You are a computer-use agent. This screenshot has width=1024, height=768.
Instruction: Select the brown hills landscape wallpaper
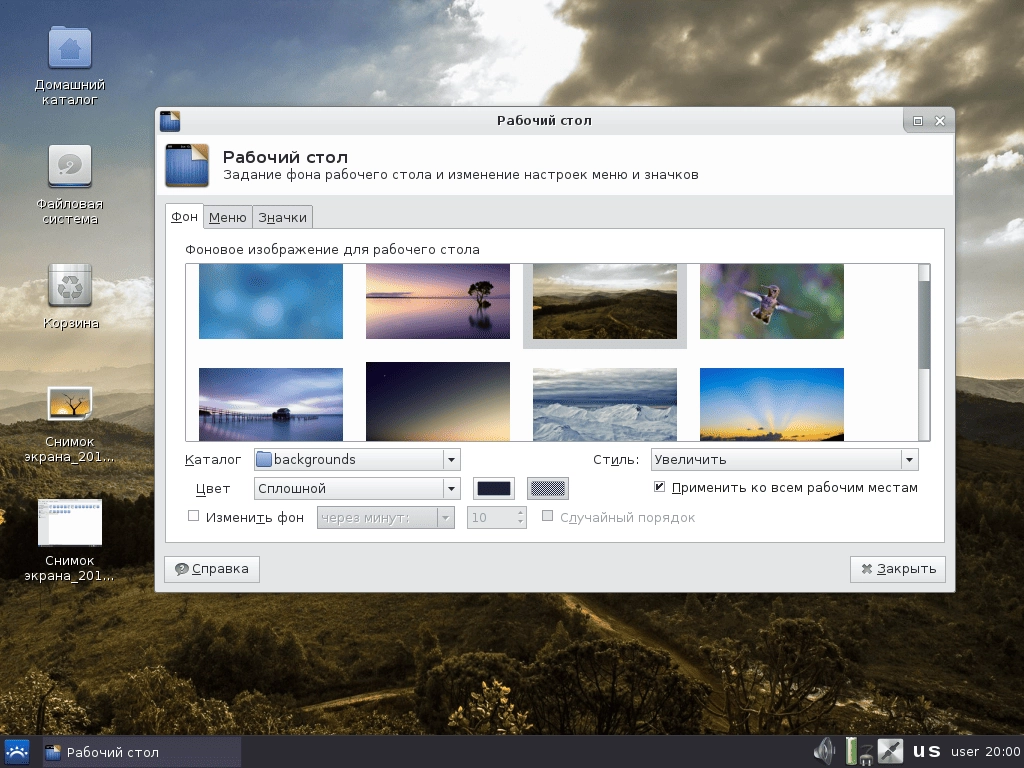click(605, 301)
